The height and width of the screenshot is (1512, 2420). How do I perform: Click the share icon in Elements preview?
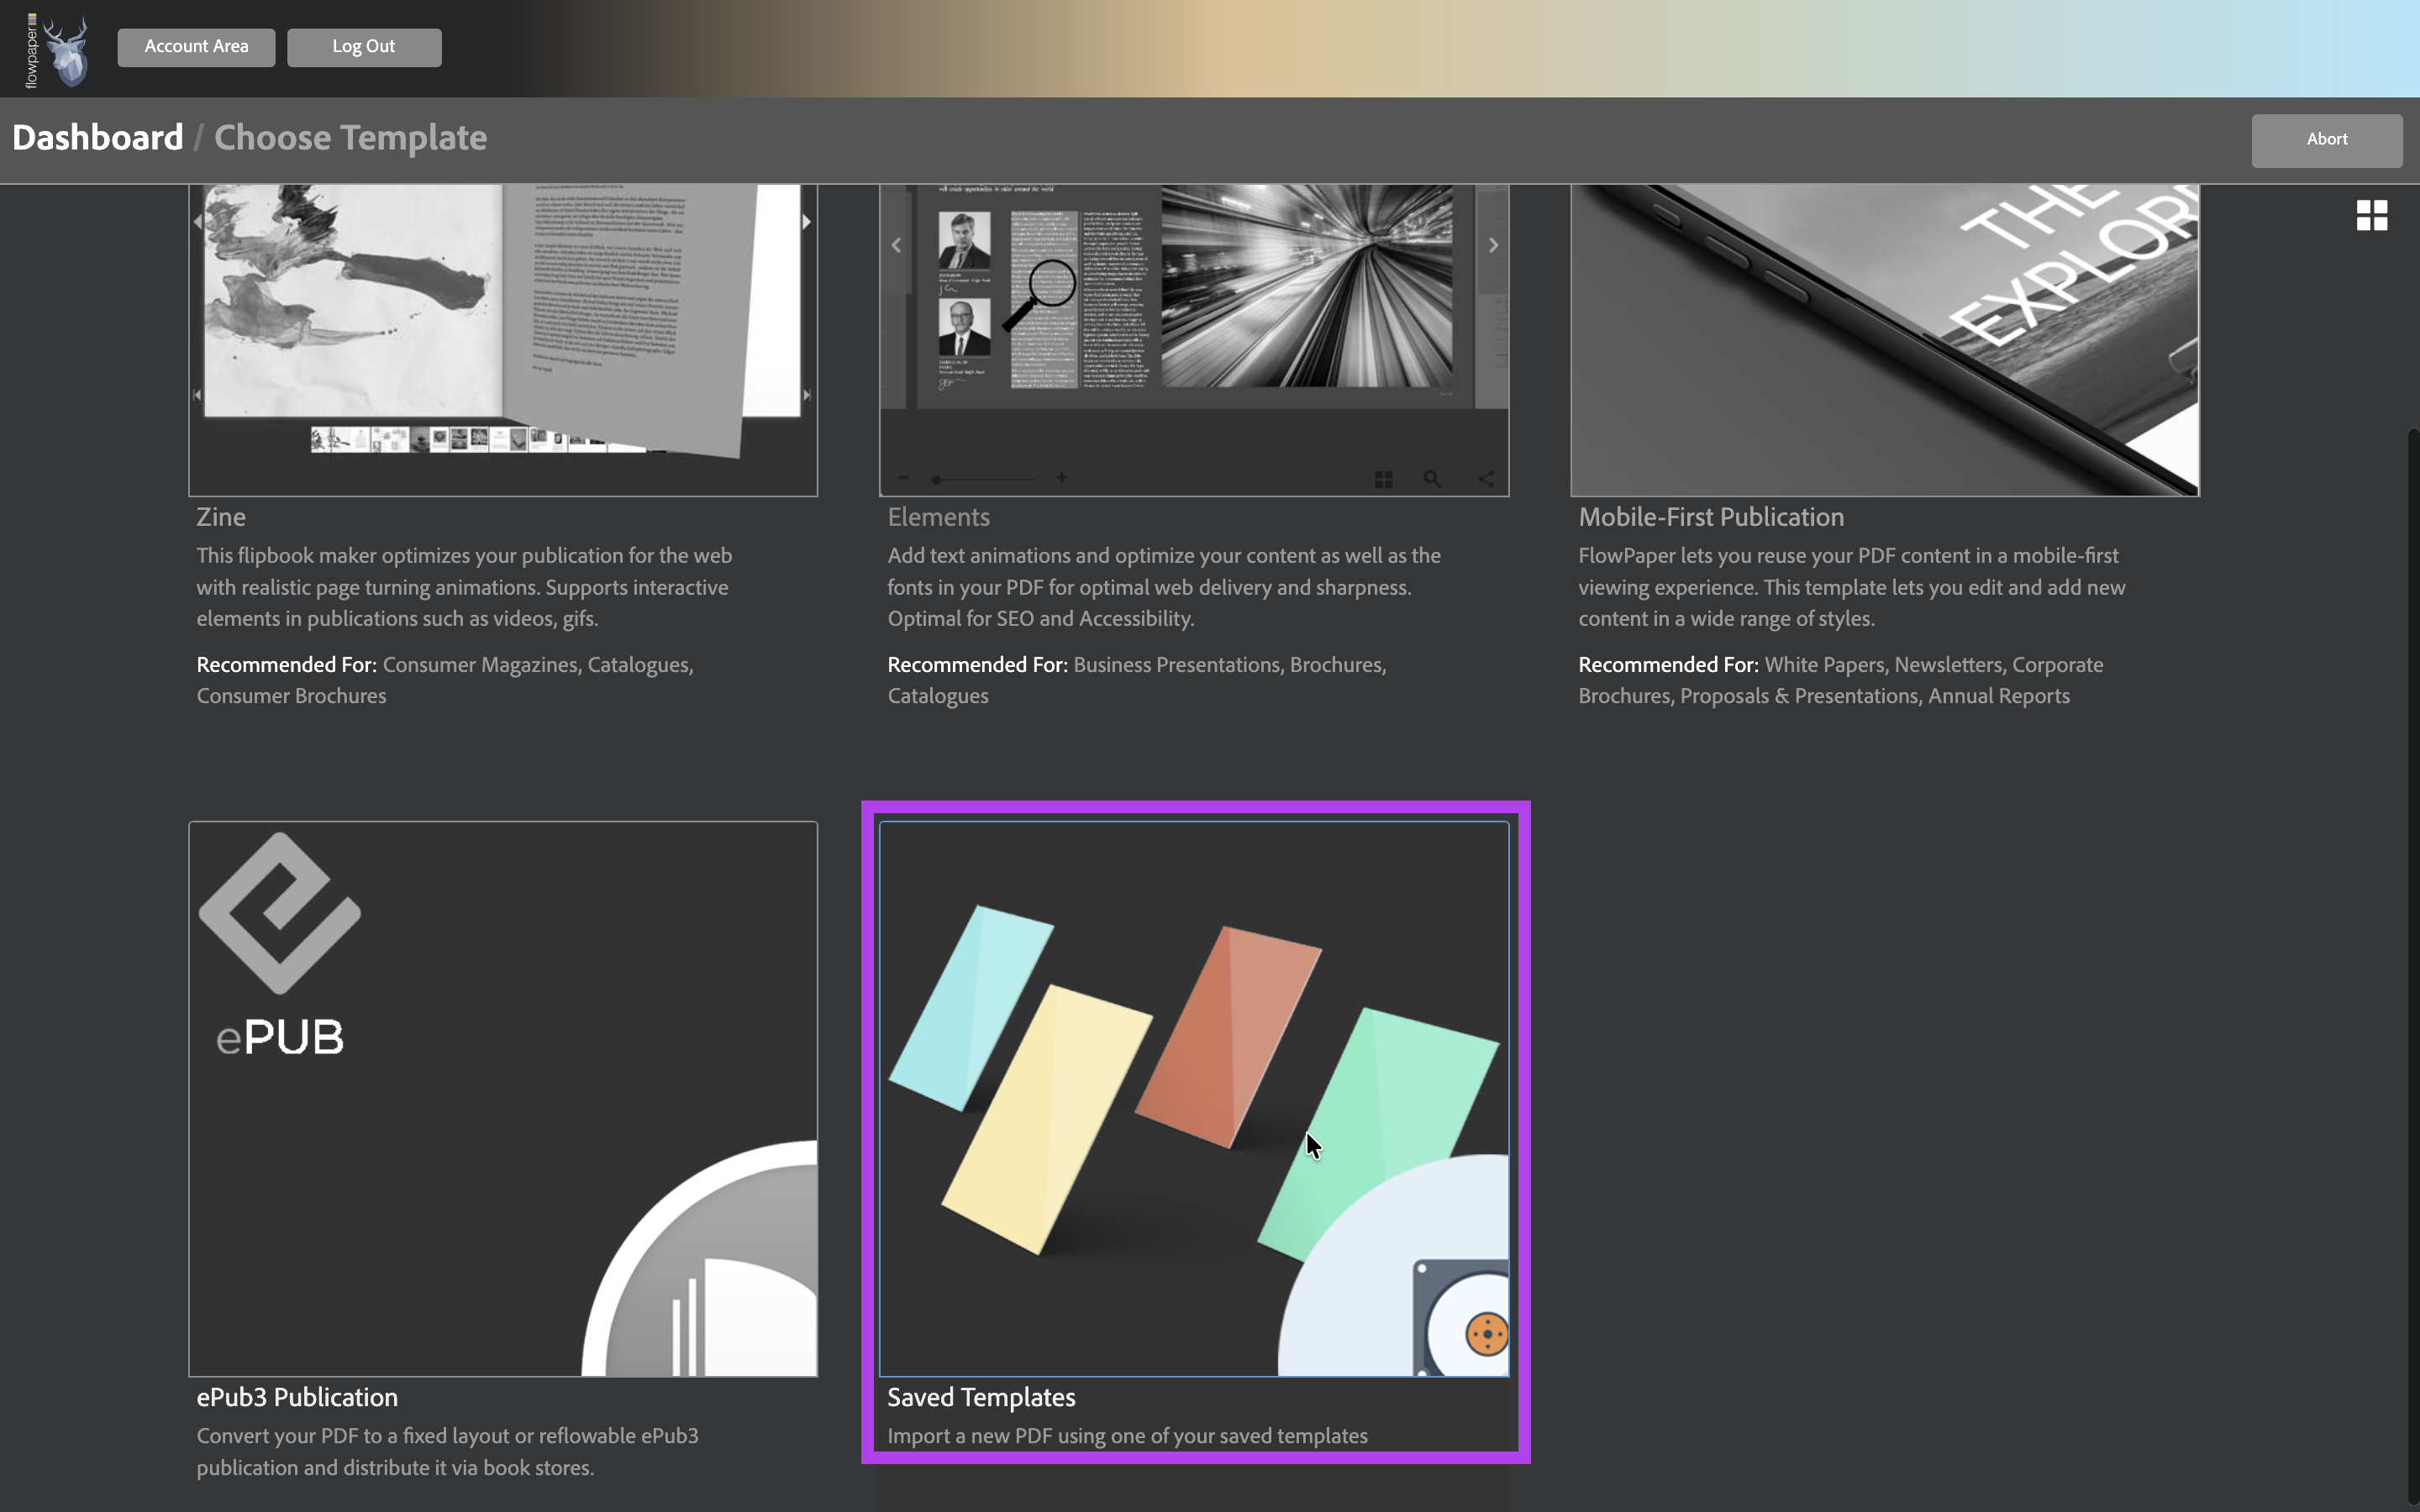(x=1486, y=479)
